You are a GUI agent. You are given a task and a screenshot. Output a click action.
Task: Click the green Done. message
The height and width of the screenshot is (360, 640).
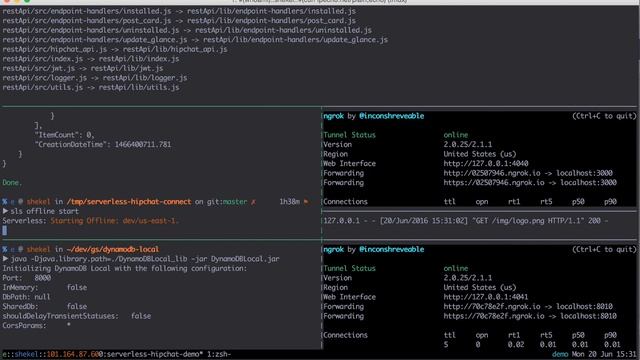point(12,182)
